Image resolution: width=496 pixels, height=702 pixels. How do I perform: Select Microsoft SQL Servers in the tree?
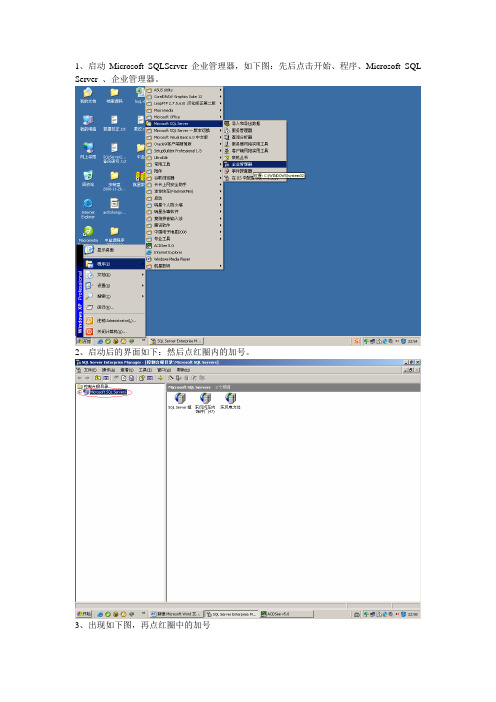(108, 392)
